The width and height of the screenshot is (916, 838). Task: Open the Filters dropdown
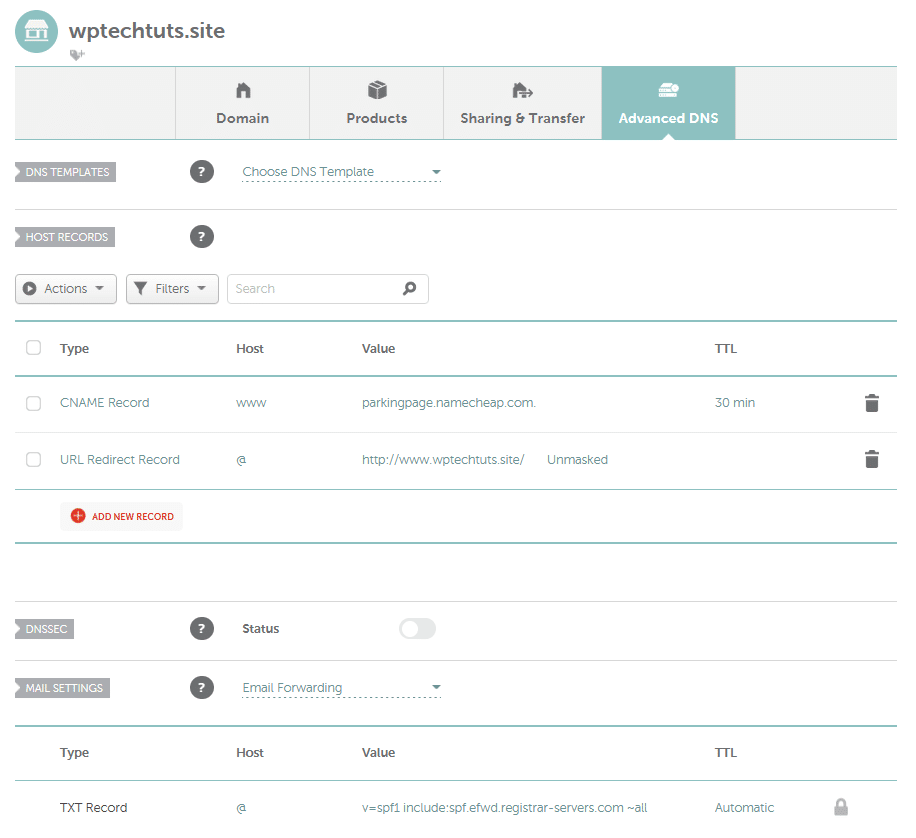pos(172,289)
